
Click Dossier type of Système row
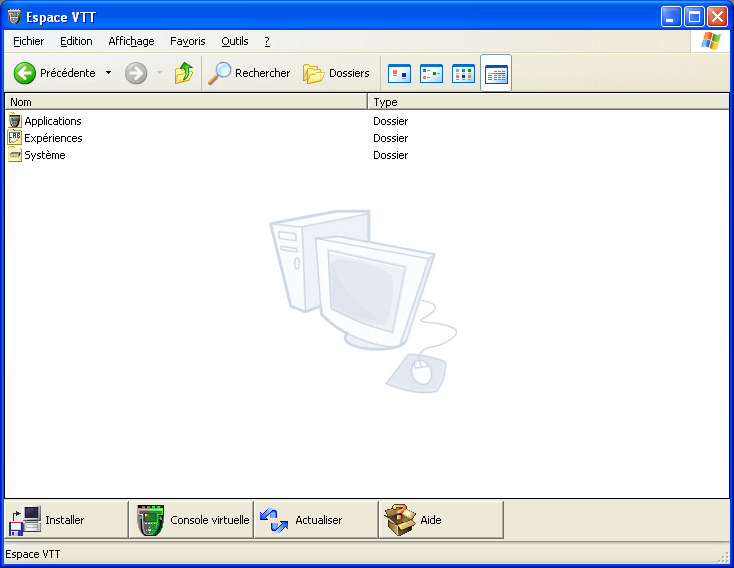click(x=390, y=155)
